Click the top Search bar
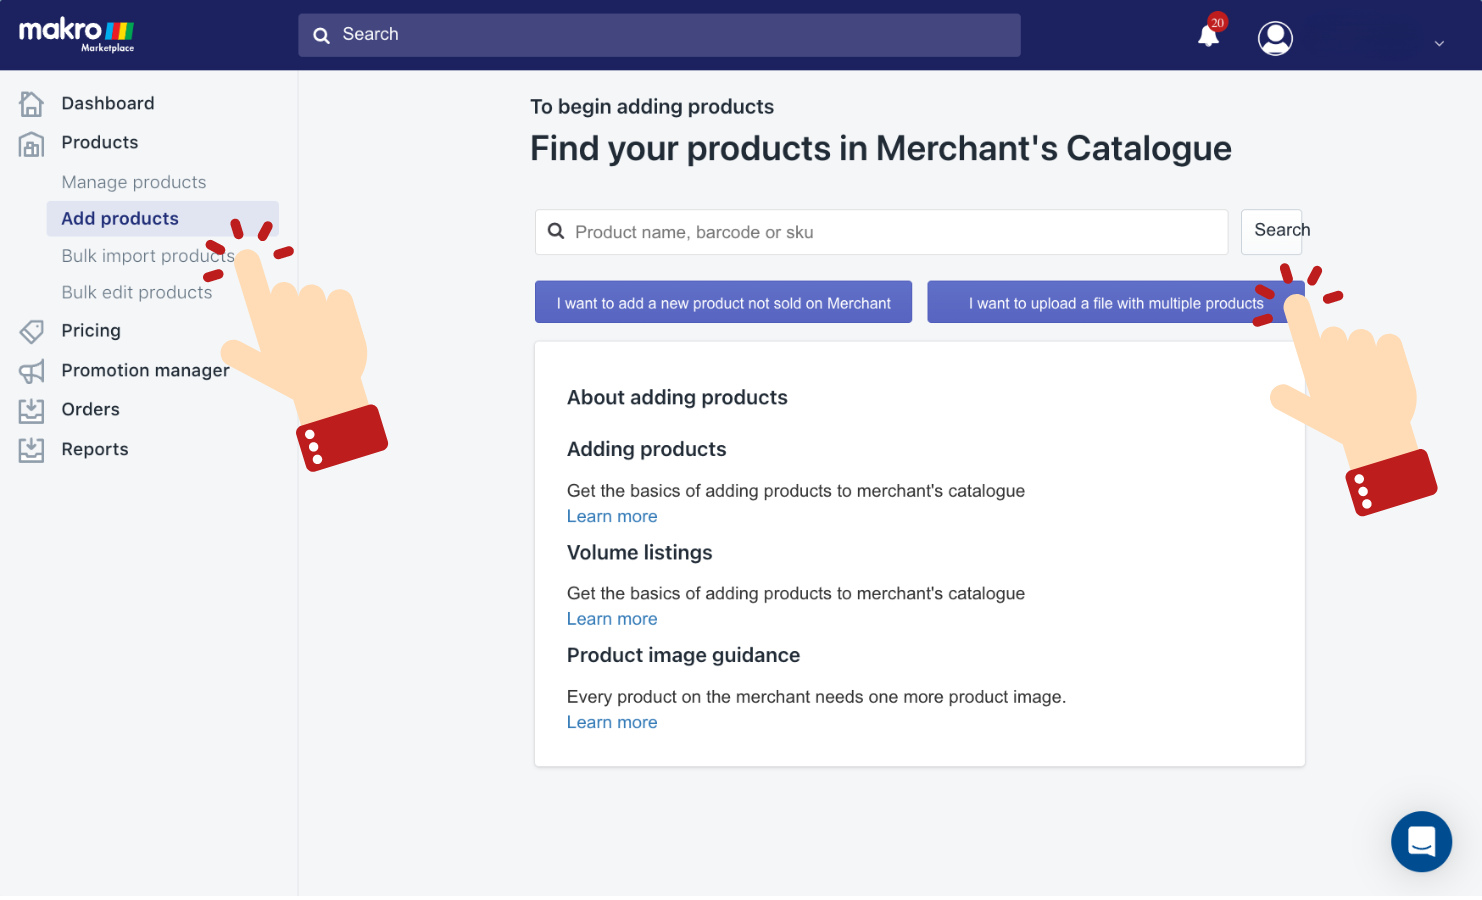 [659, 35]
